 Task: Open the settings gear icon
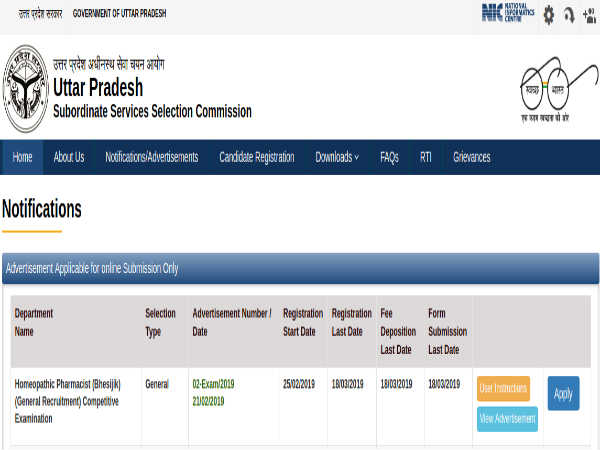pyautogui.click(x=548, y=14)
